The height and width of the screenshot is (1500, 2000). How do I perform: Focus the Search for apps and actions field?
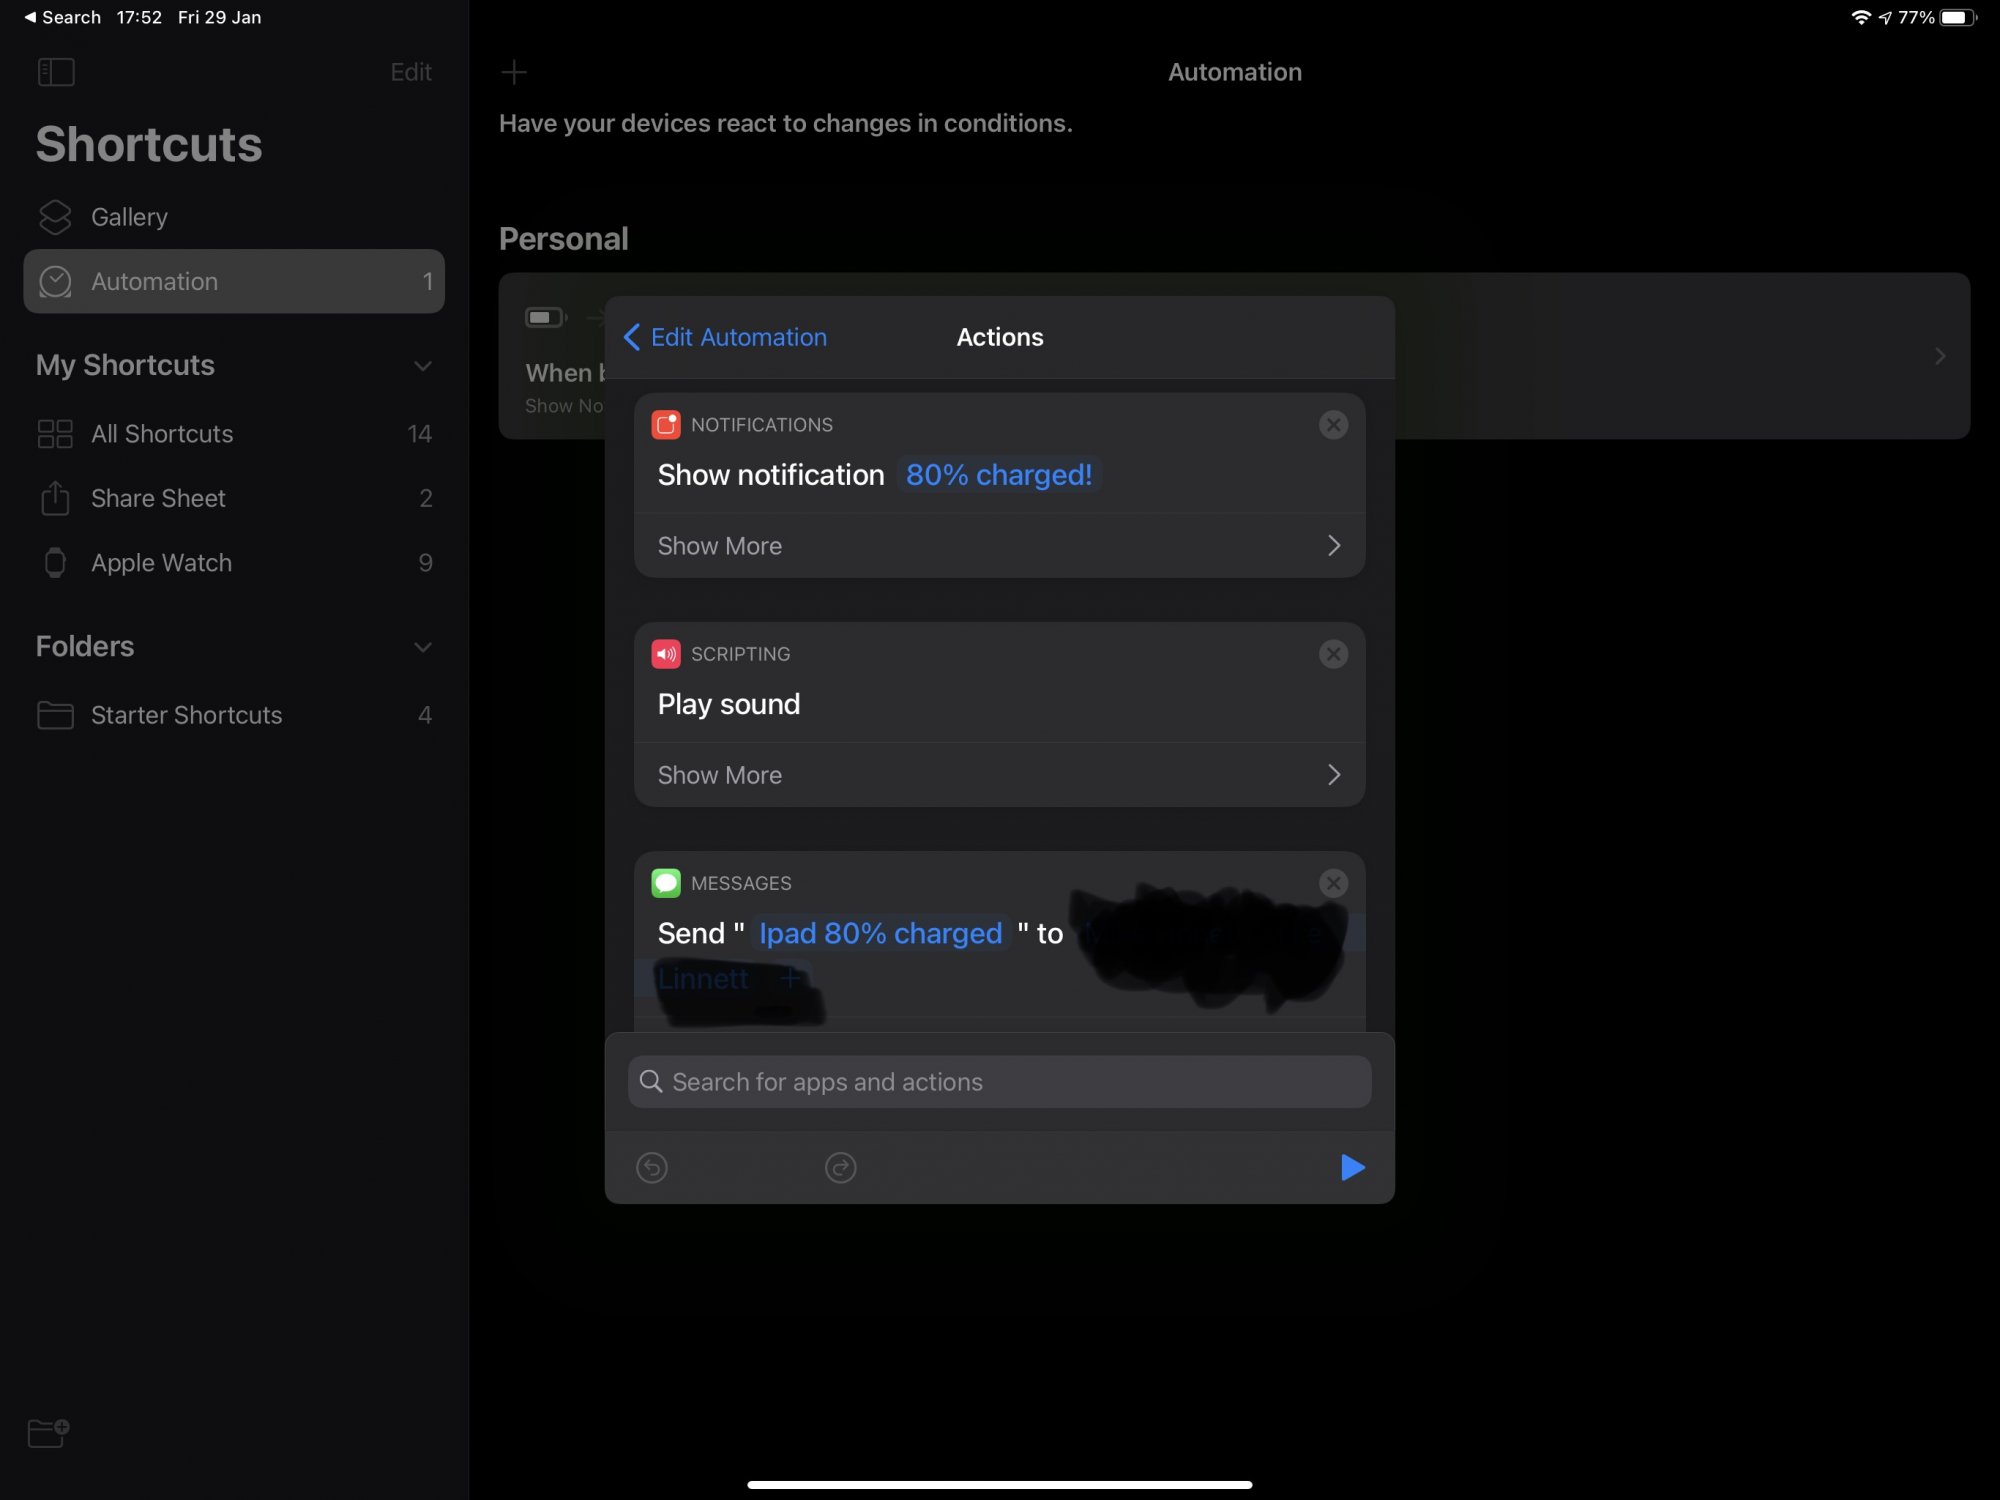click(x=1000, y=1082)
